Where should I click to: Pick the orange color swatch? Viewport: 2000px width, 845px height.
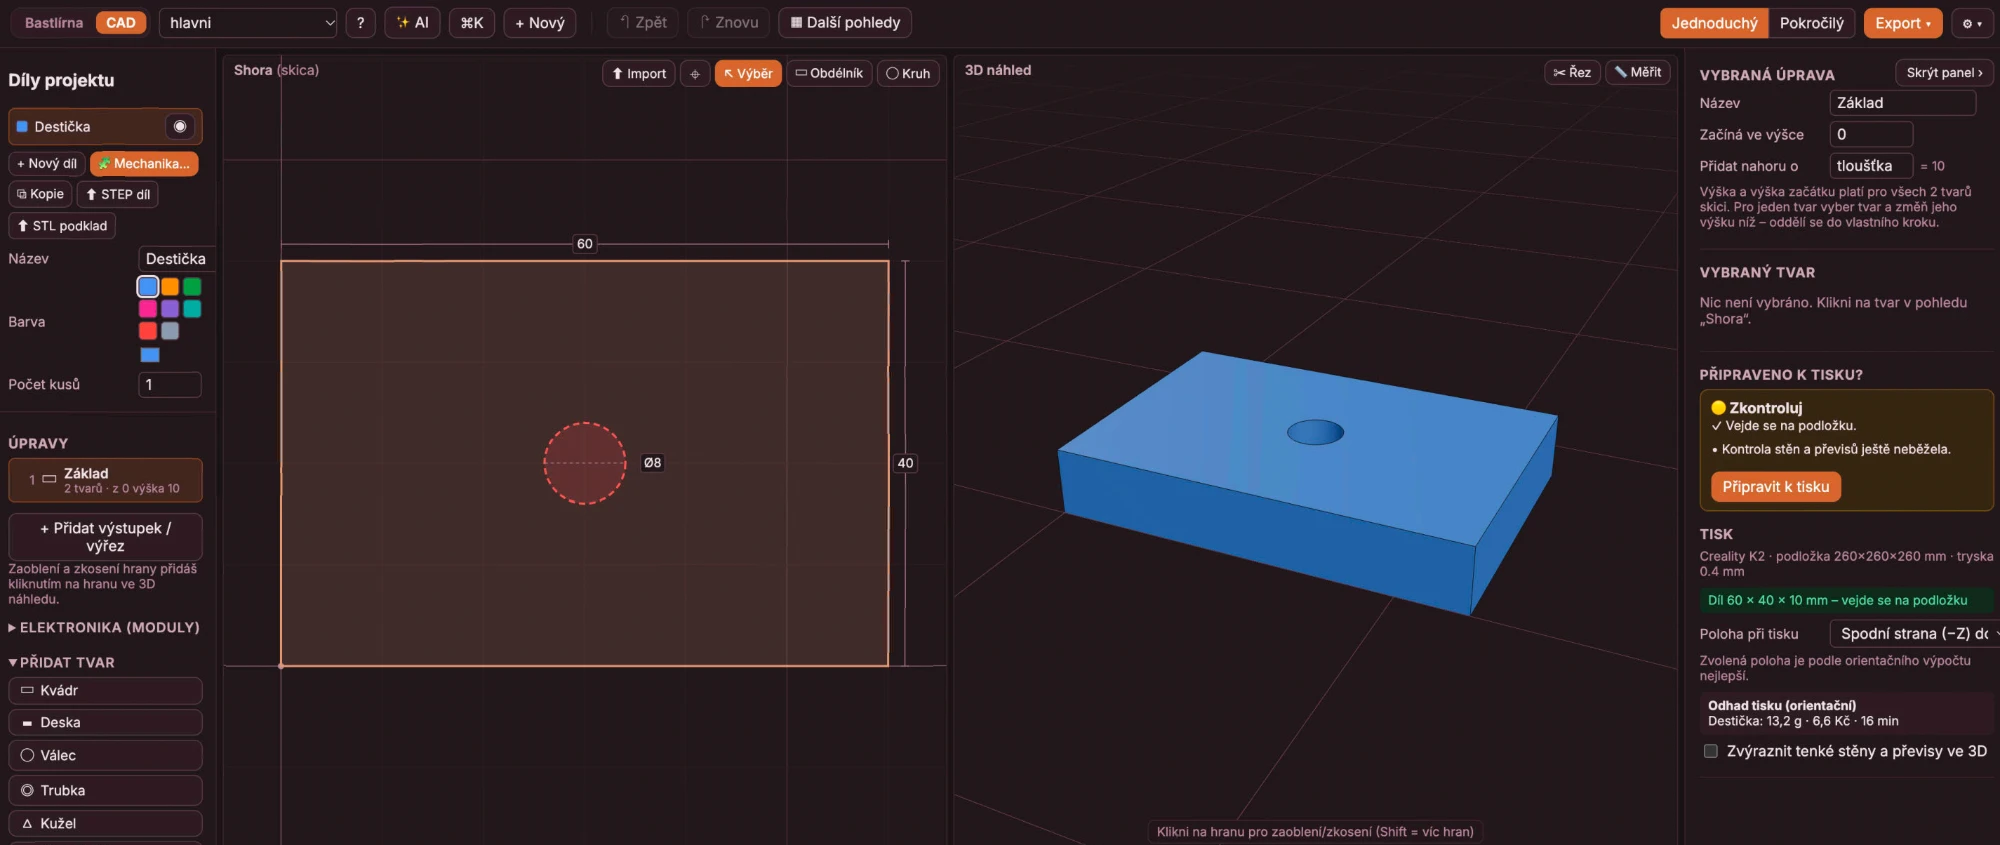(170, 287)
